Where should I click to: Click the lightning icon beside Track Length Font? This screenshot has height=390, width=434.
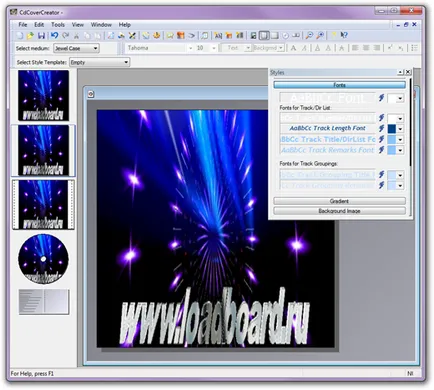[x=382, y=128]
